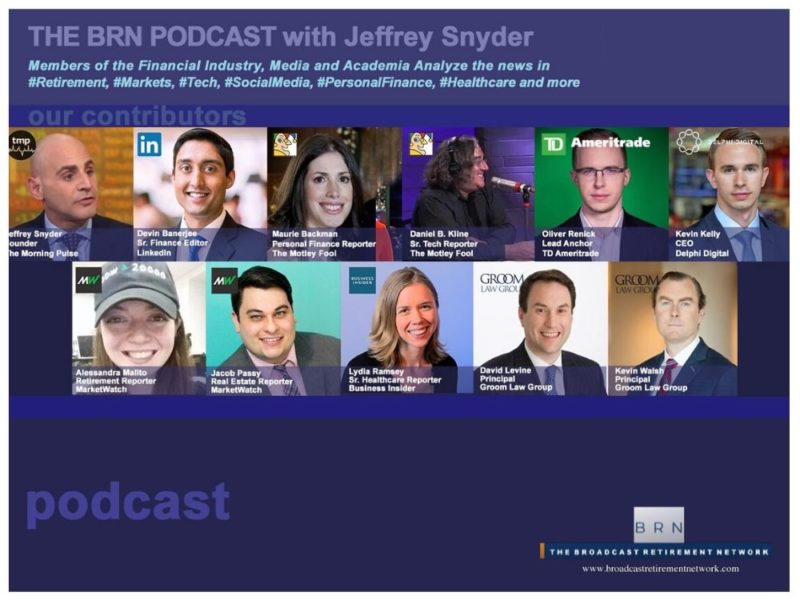Click Motley Fool jester logo on Maurie Backman's photo

pyautogui.click(x=285, y=144)
